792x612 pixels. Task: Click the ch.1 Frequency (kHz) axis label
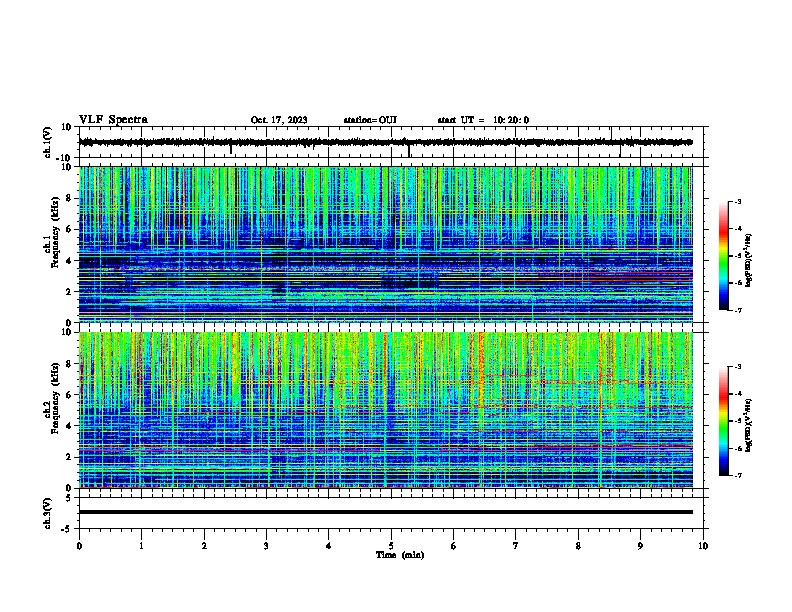[52, 232]
